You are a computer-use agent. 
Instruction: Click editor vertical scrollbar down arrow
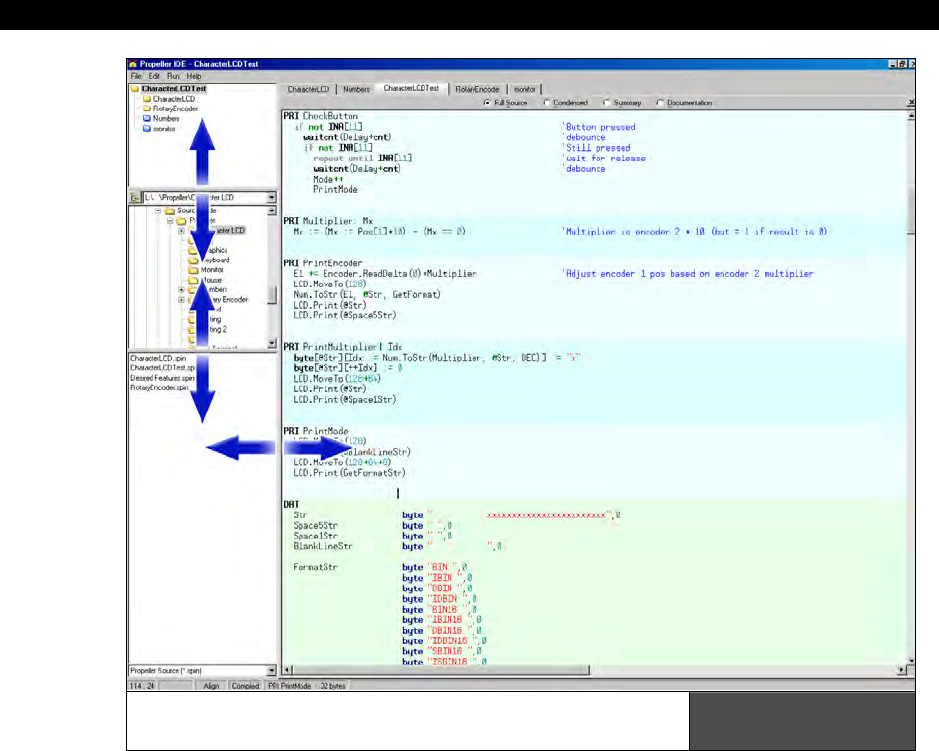911,660
